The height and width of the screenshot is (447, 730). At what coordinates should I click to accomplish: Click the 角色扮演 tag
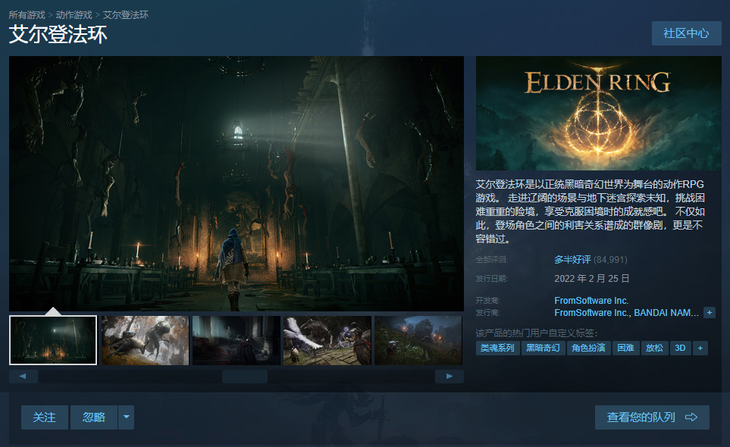click(588, 348)
